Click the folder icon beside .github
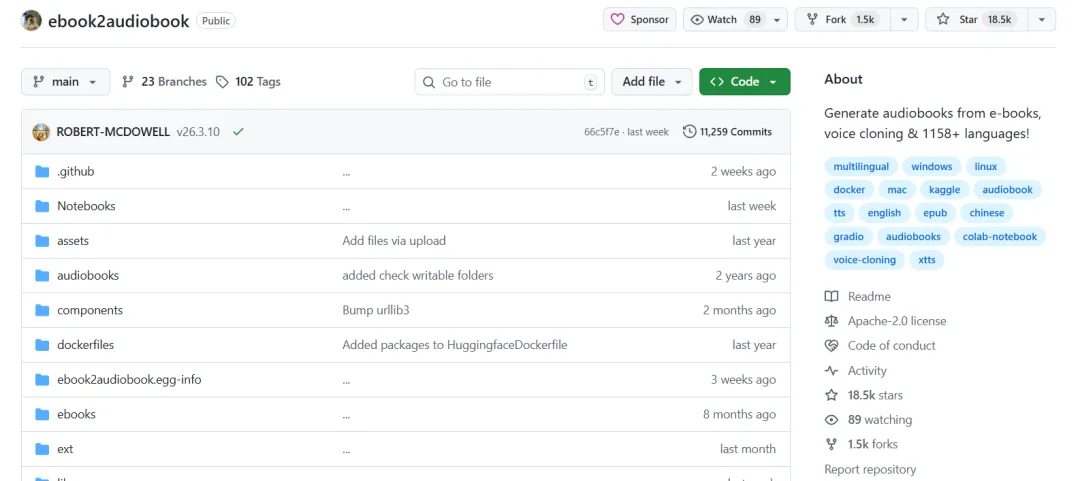 (43, 172)
